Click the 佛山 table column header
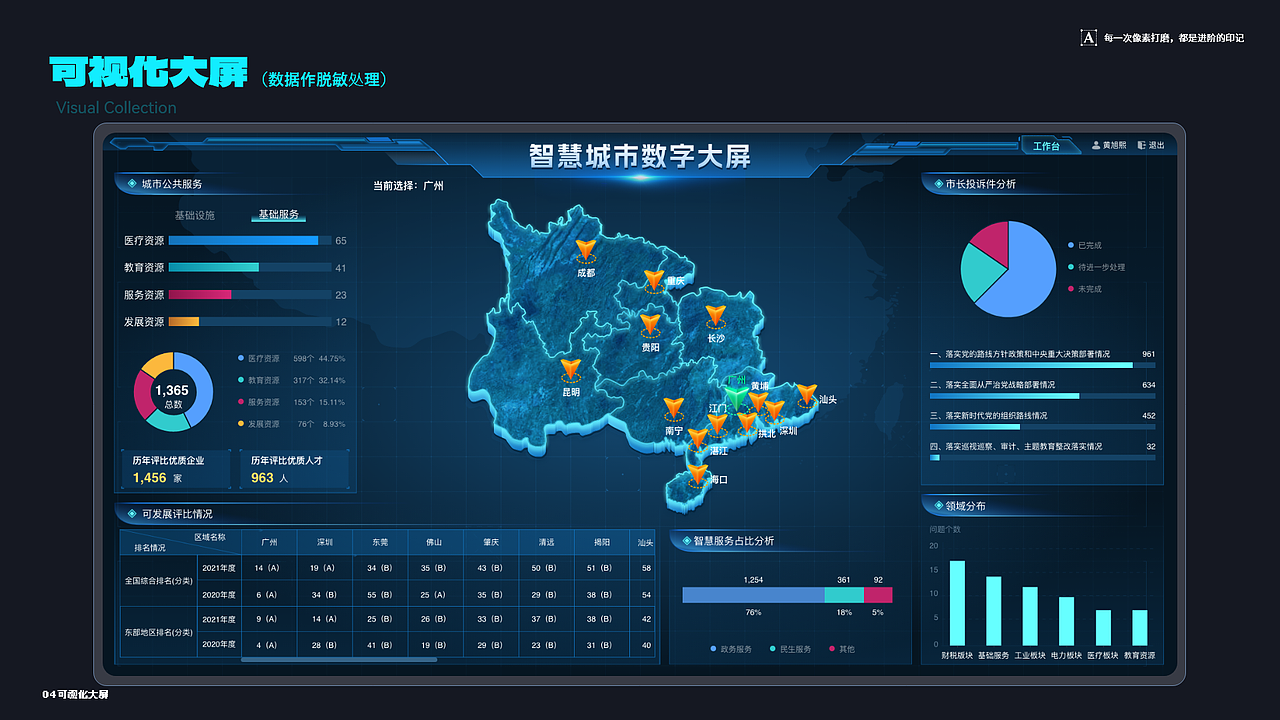 [x=434, y=543]
